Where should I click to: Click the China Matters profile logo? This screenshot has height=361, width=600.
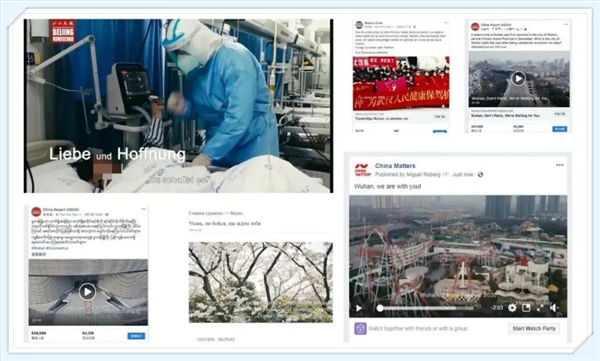(x=362, y=170)
